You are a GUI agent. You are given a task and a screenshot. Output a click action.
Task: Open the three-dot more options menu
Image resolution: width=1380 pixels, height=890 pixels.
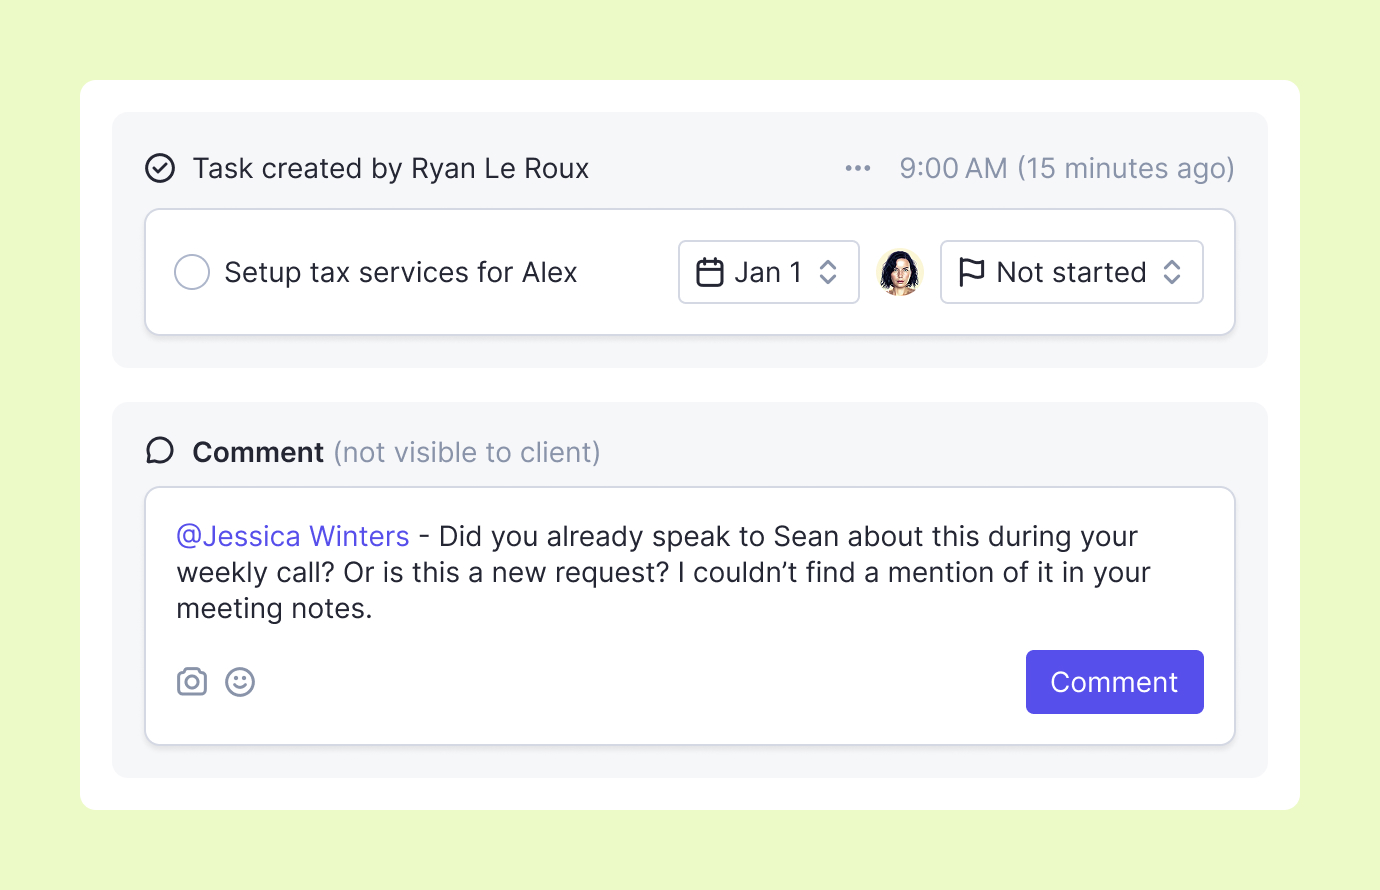coord(857,168)
